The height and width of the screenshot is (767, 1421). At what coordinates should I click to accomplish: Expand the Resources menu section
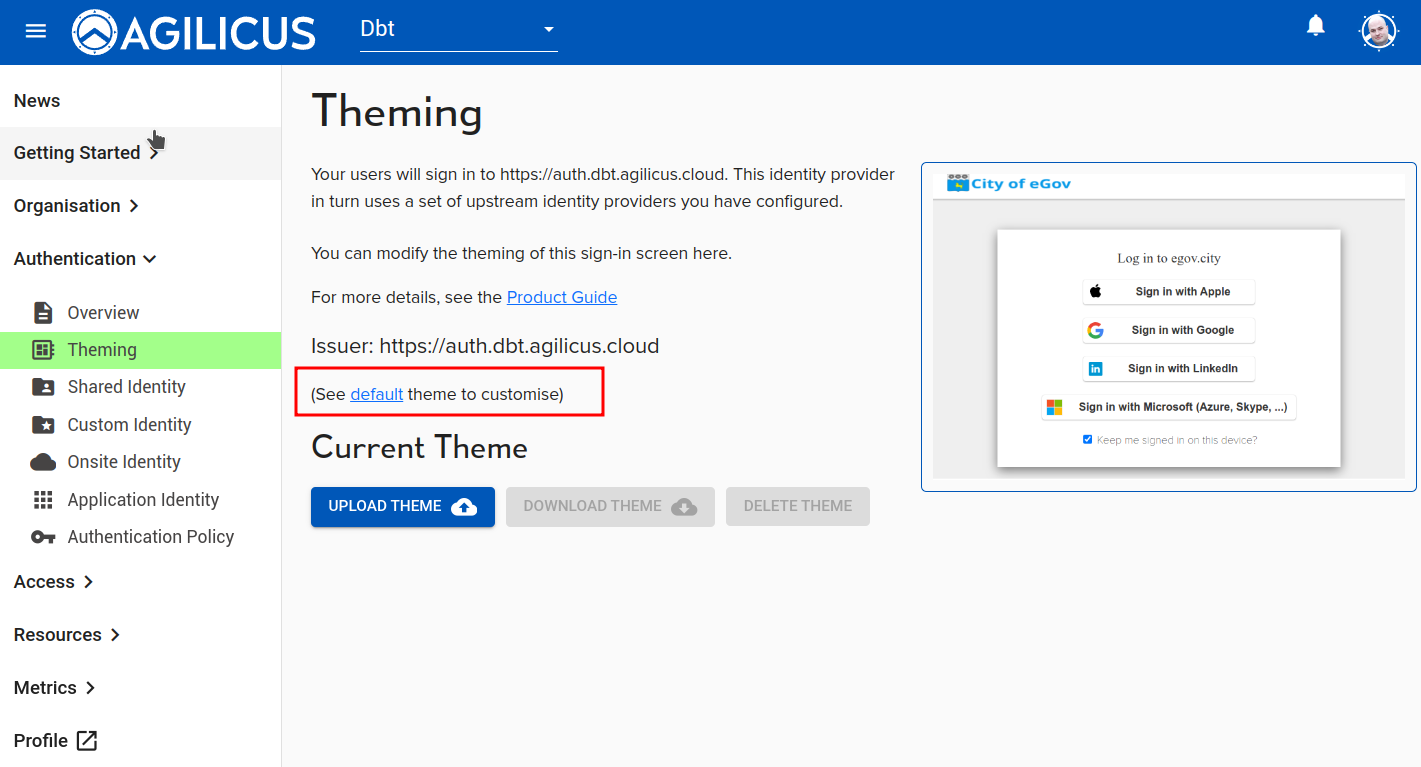[x=67, y=635]
